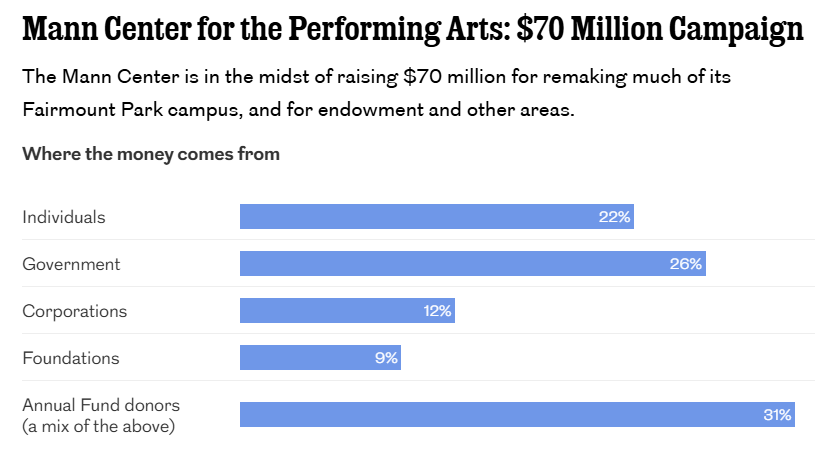Click the 22% value on the Individuals bar
The width and height of the screenshot is (831, 462).
click(614, 217)
